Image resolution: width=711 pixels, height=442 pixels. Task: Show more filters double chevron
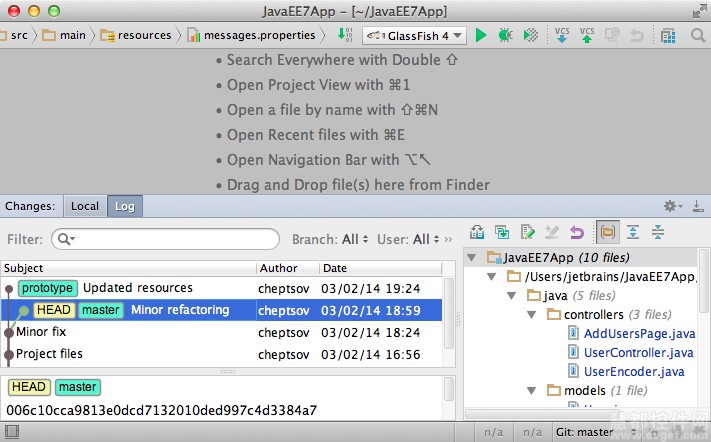click(x=448, y=239)
